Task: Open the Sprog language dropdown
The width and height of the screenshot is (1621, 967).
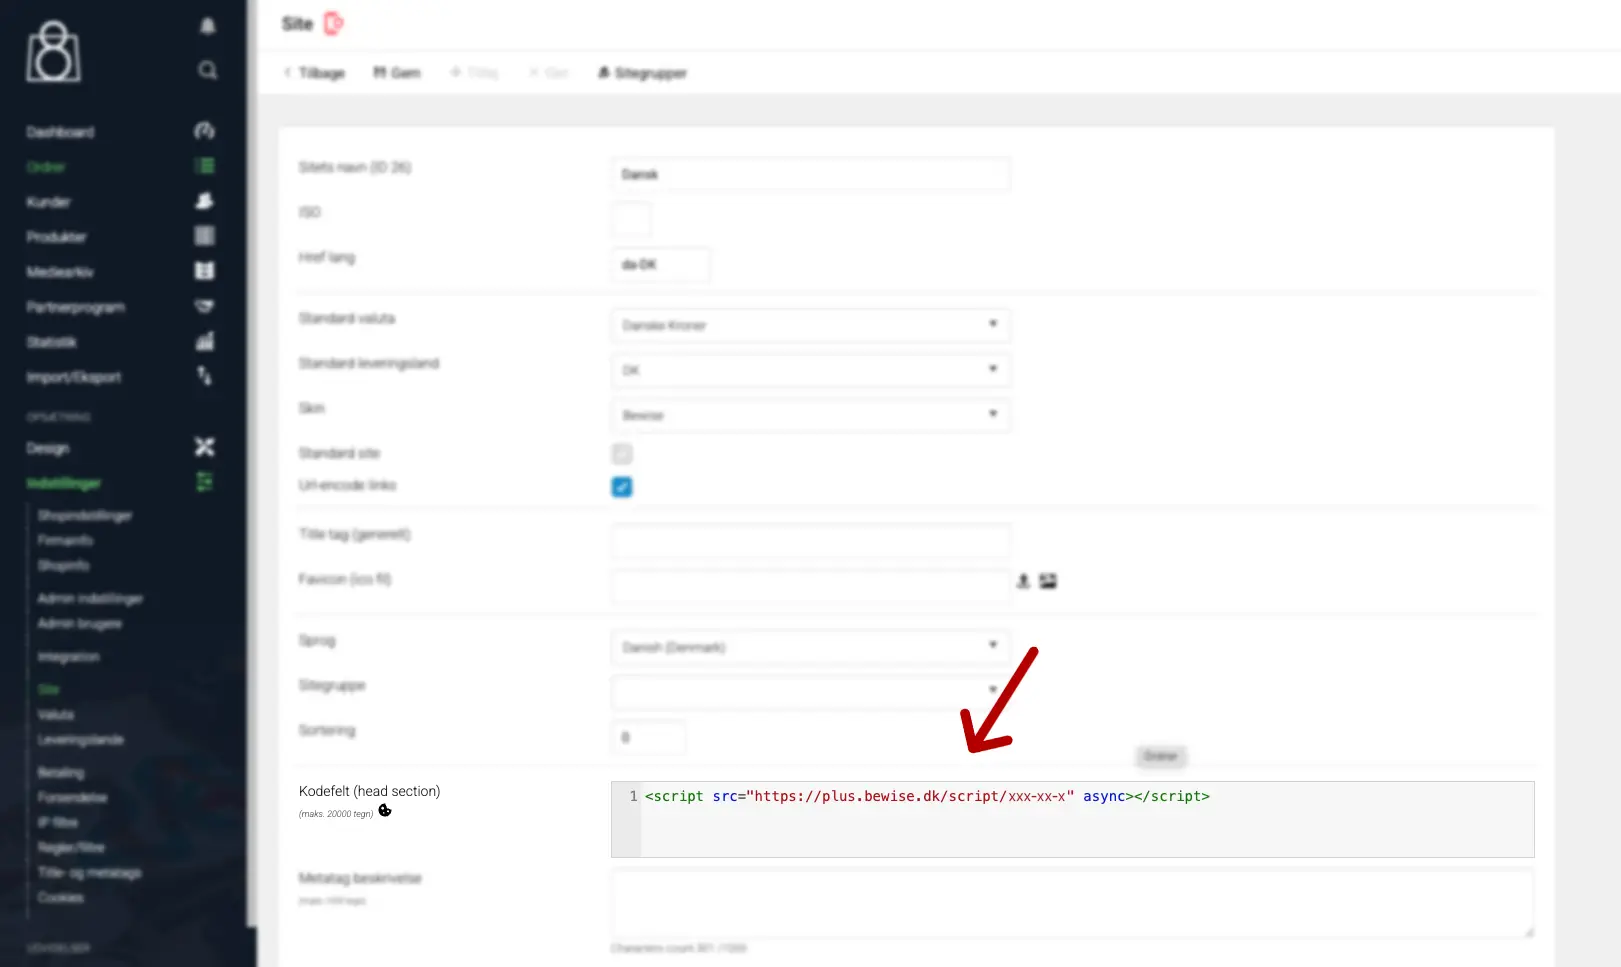Action: coord(811,647)
